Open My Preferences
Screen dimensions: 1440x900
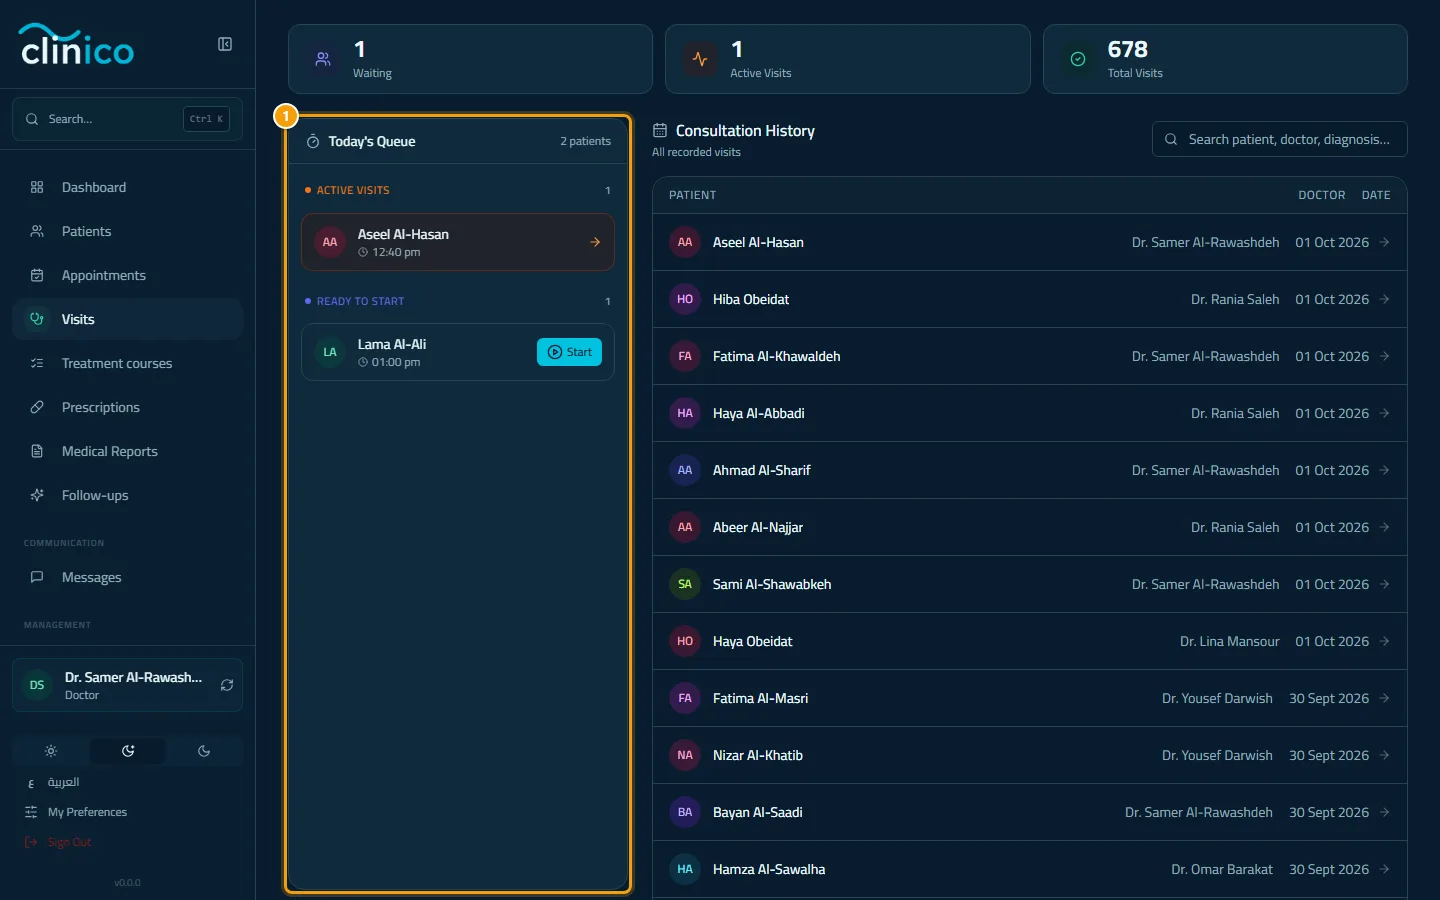(x=87, y=812)
